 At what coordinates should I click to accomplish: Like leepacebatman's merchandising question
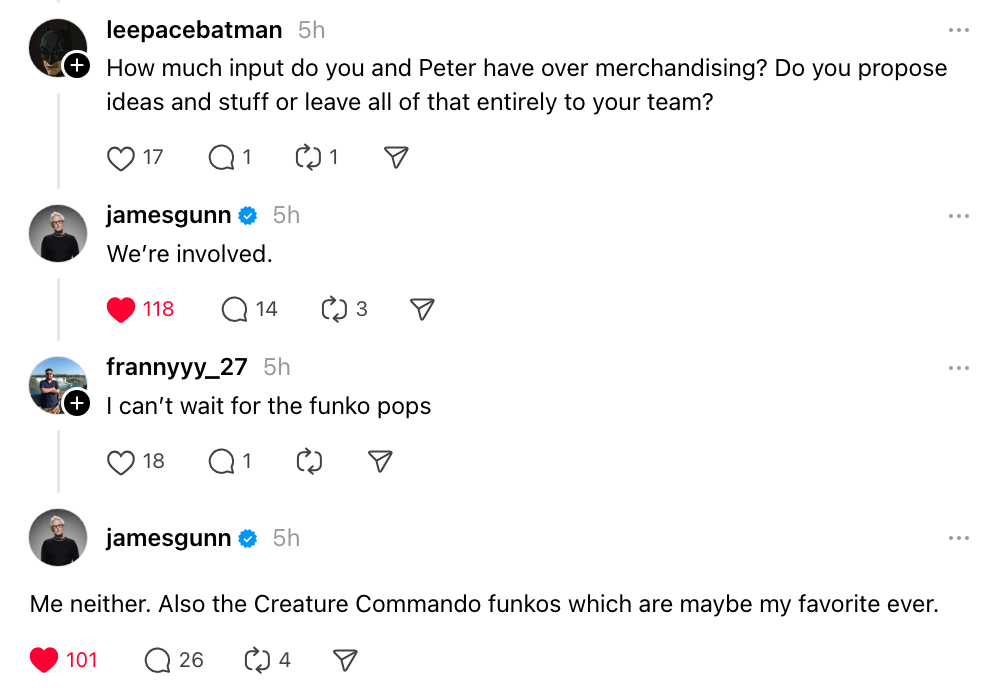[121, 158]
